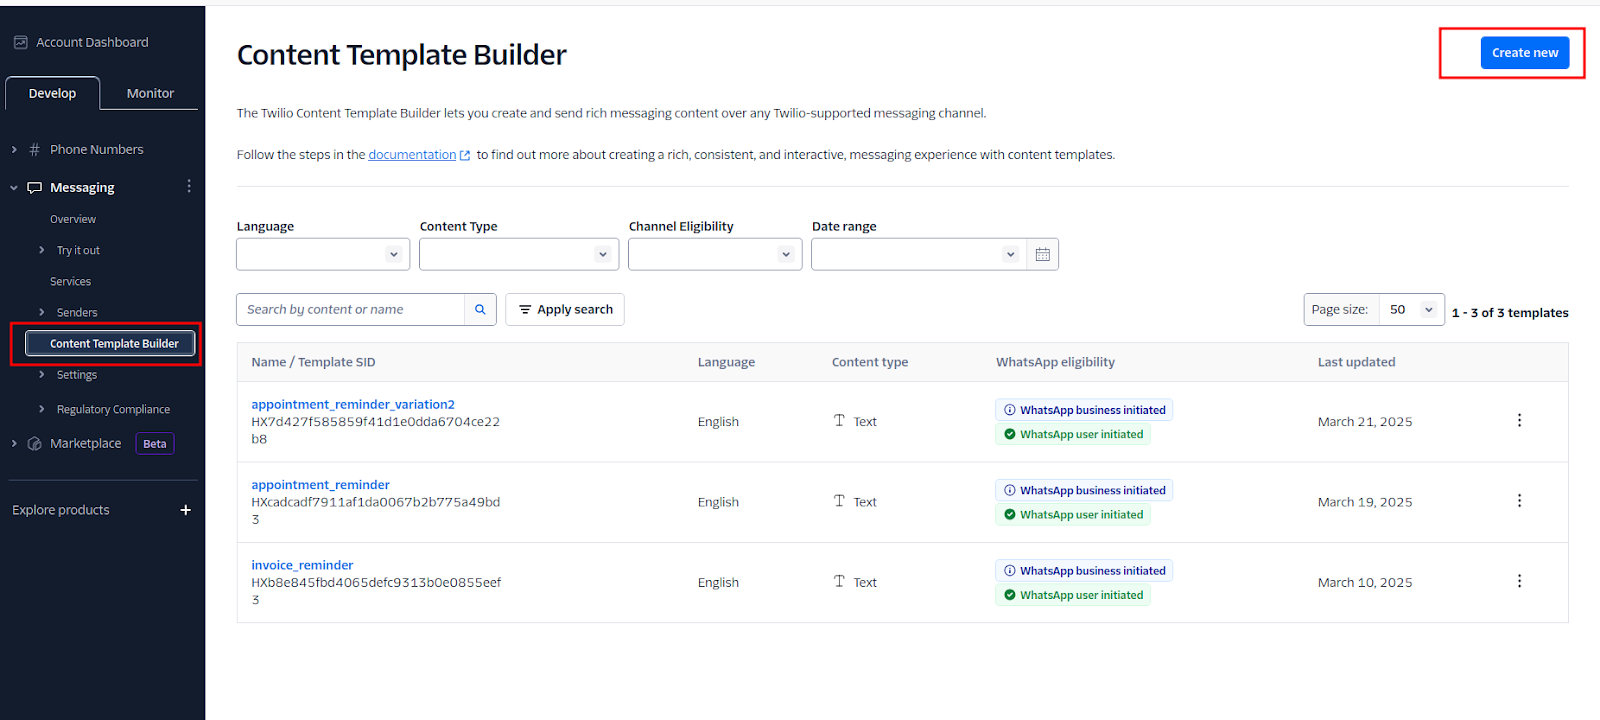
Task: Select Content Template Builder in the sidebar
Action: (110, 344)
